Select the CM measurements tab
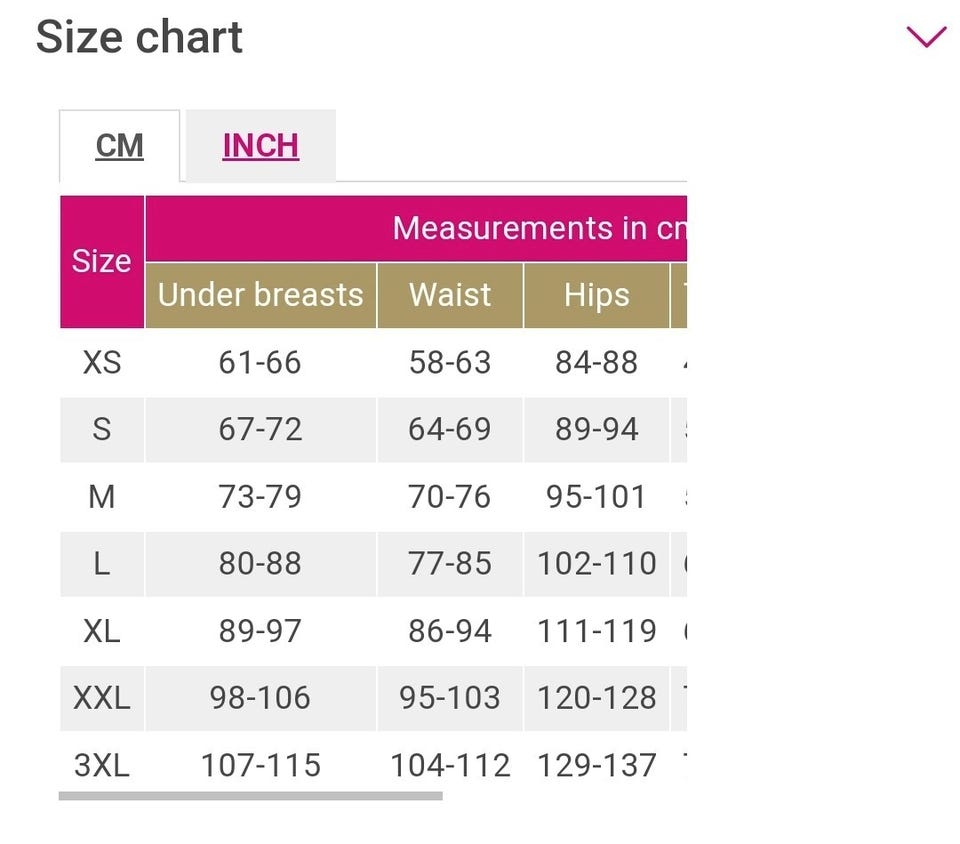The image size is (960, 844). coord(120,146)
